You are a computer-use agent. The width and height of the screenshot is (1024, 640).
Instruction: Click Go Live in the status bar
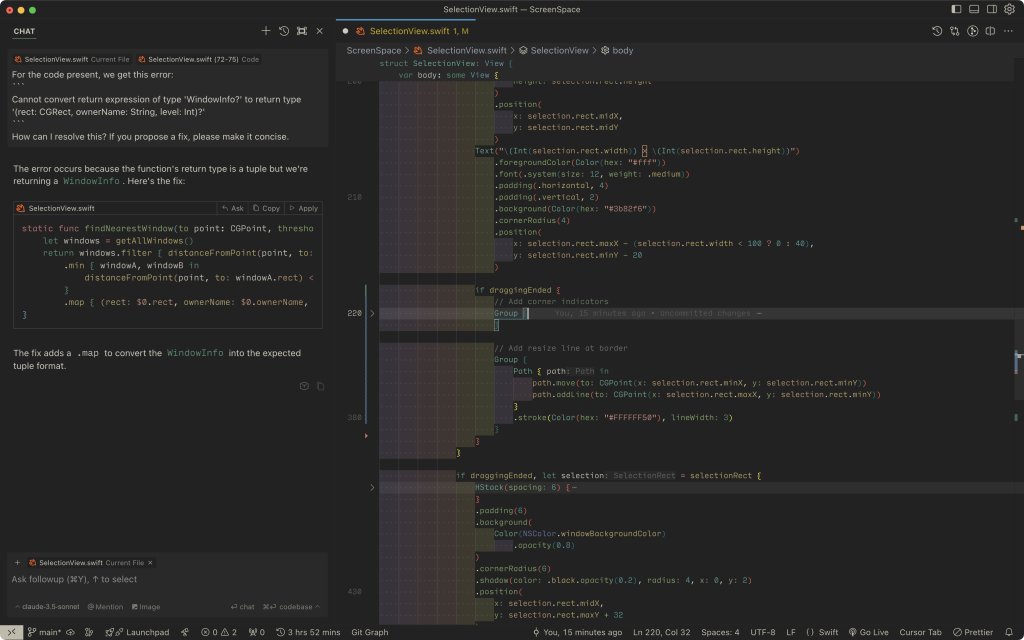pos(868,632)
